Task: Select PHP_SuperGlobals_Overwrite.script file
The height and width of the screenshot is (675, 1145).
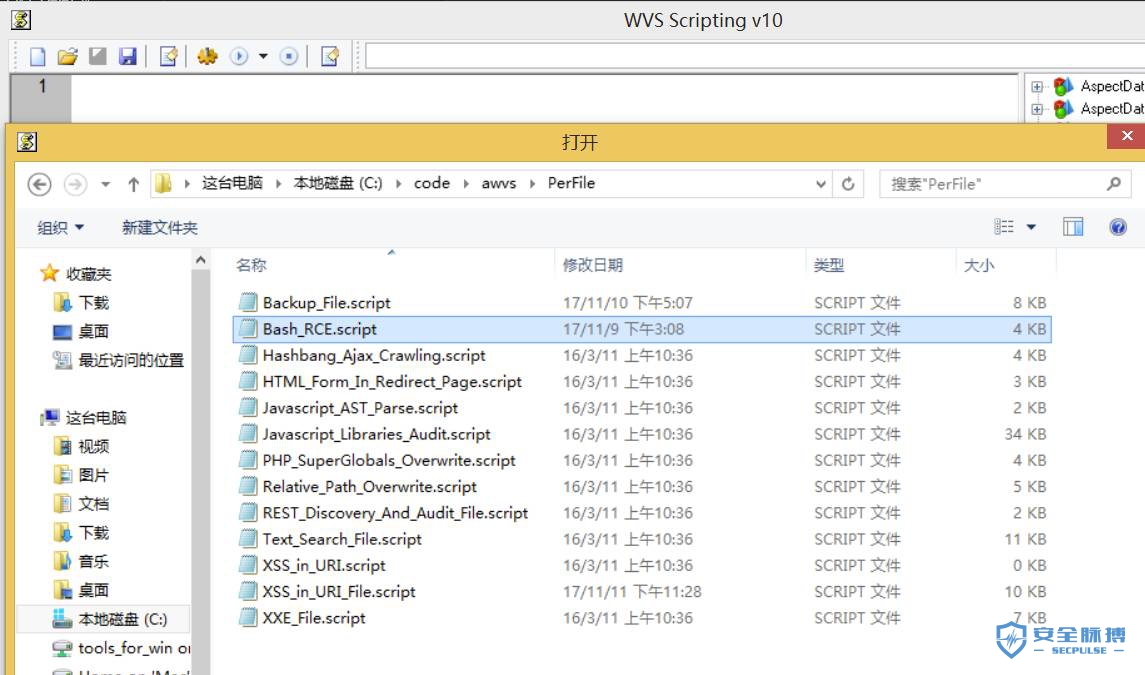Action: [x=389, y=461]
